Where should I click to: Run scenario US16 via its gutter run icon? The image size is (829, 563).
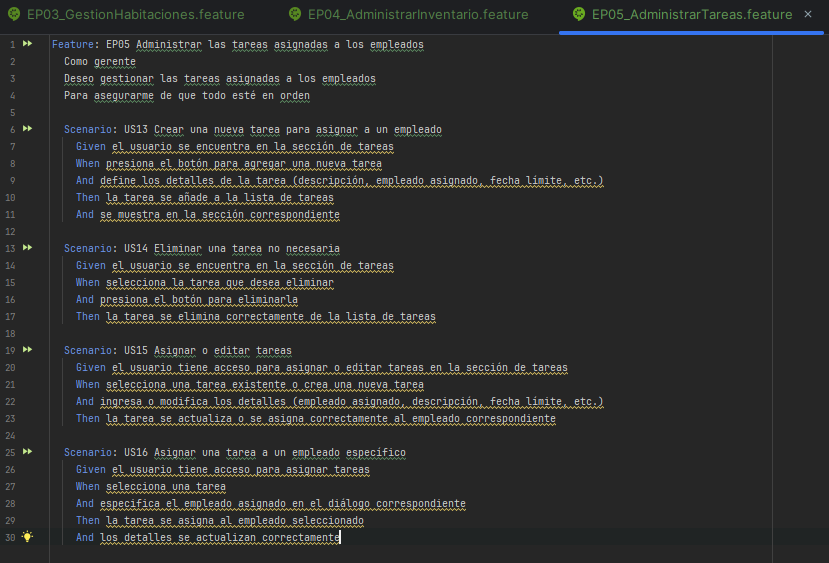click(x=27, y=452)
